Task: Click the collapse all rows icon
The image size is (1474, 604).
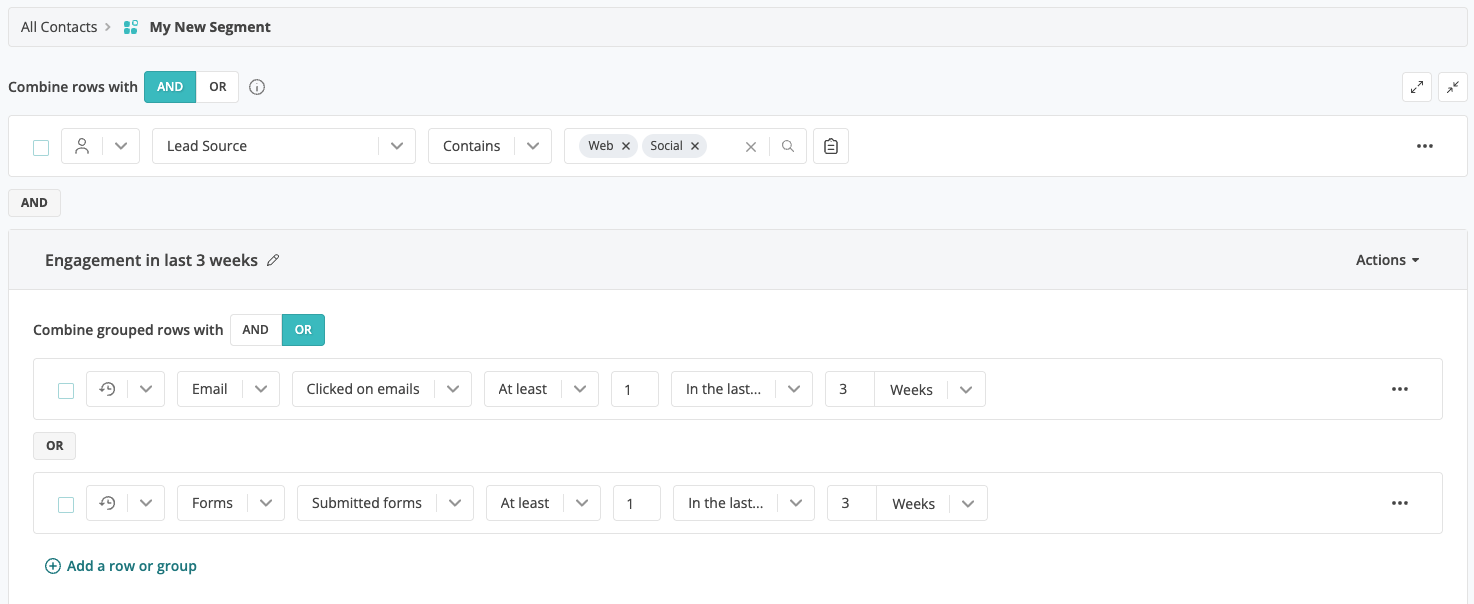Action: pyautogui.click(x=1453, y=87)
